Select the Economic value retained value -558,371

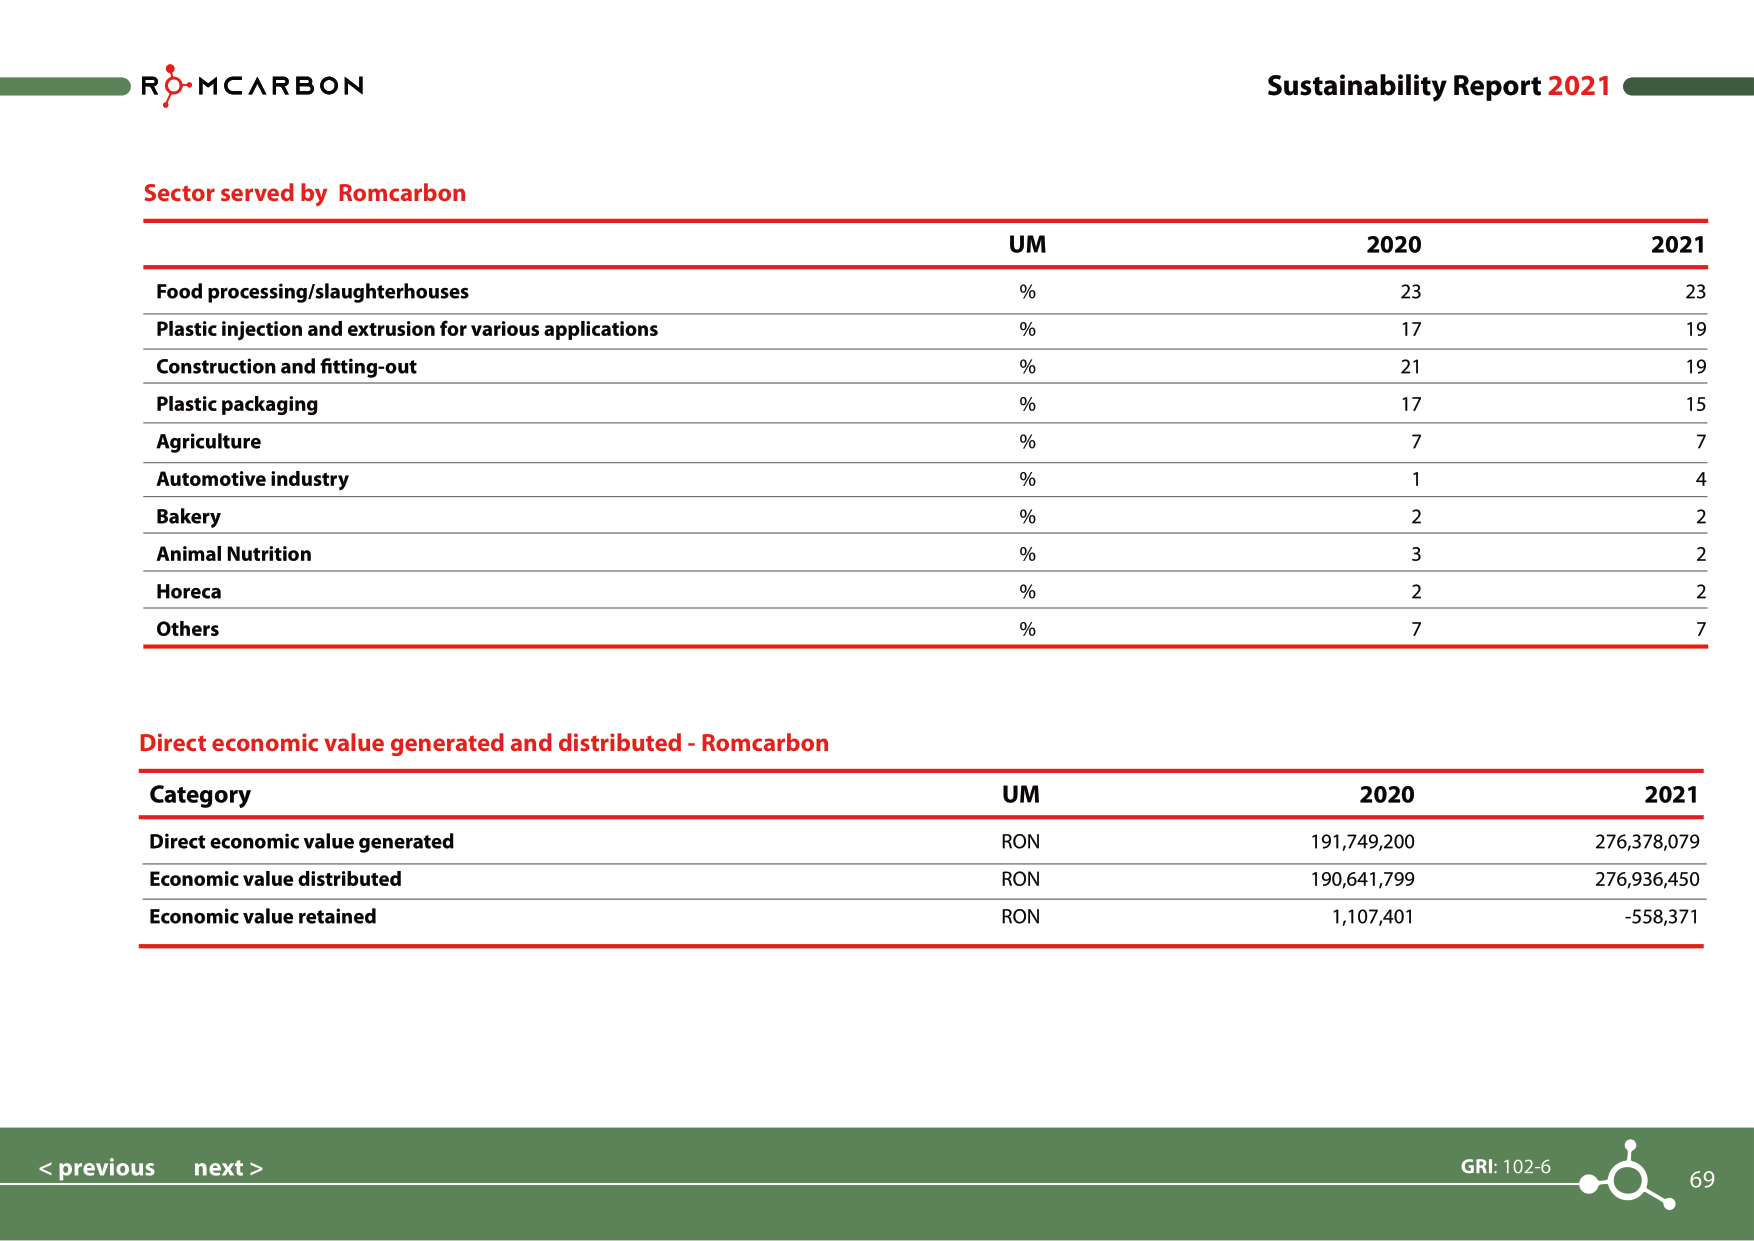click(x=1660, y=916)
